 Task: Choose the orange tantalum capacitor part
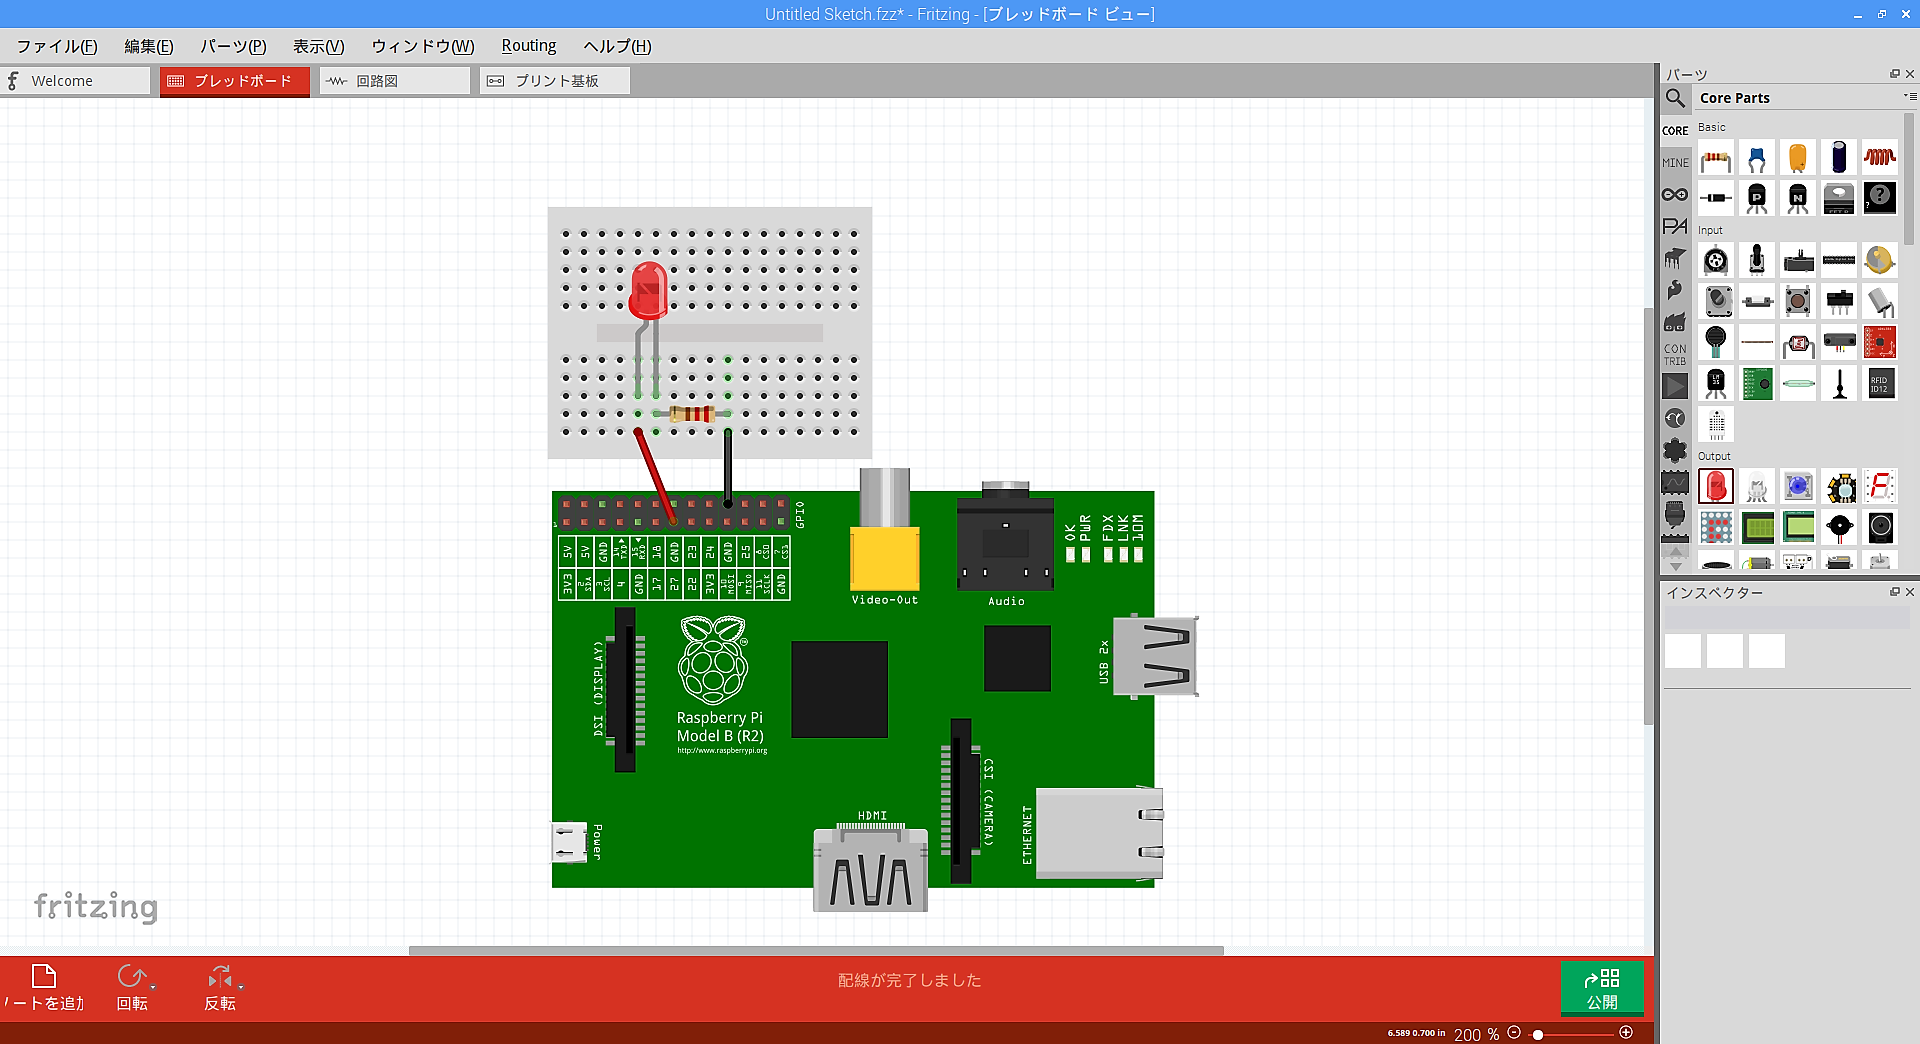tap(1798, 158)
